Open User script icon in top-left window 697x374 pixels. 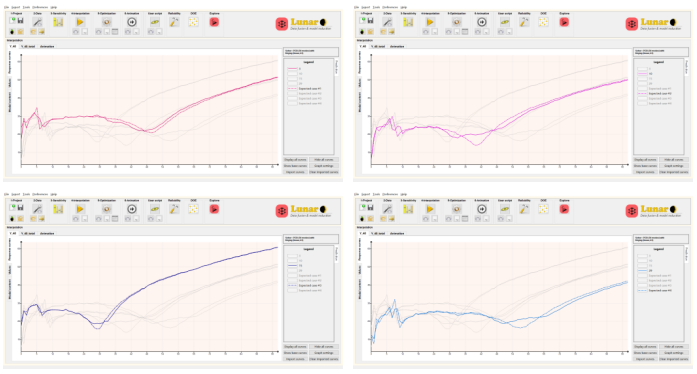155,22
